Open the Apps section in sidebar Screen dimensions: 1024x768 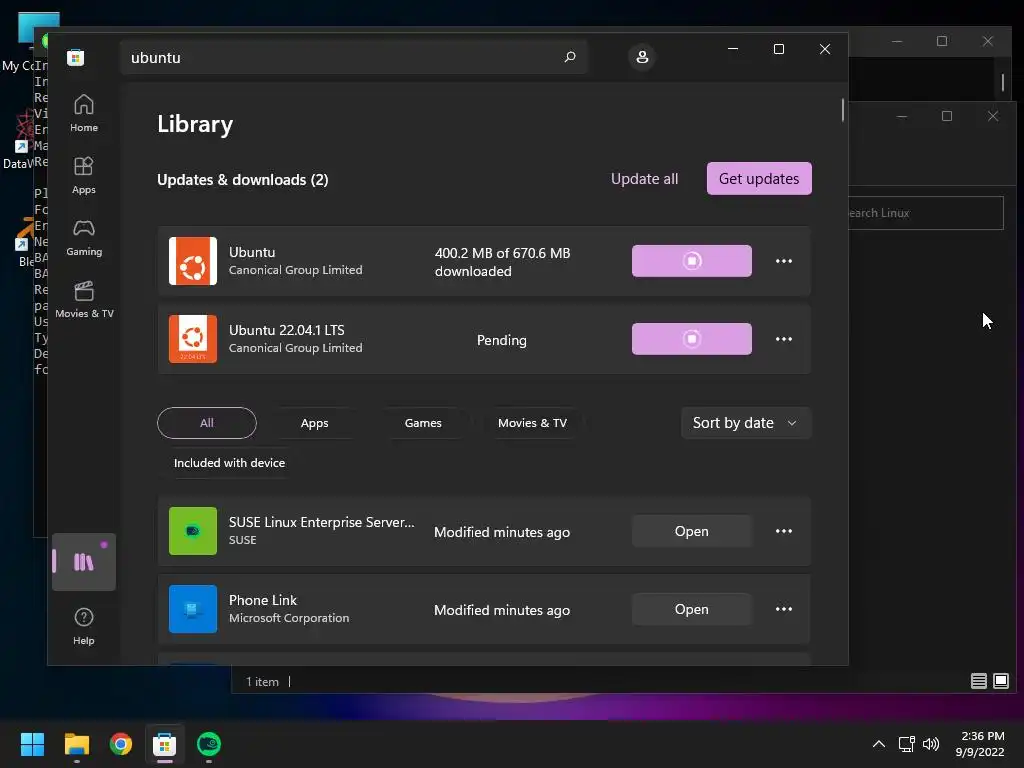[x=84, y=175]
